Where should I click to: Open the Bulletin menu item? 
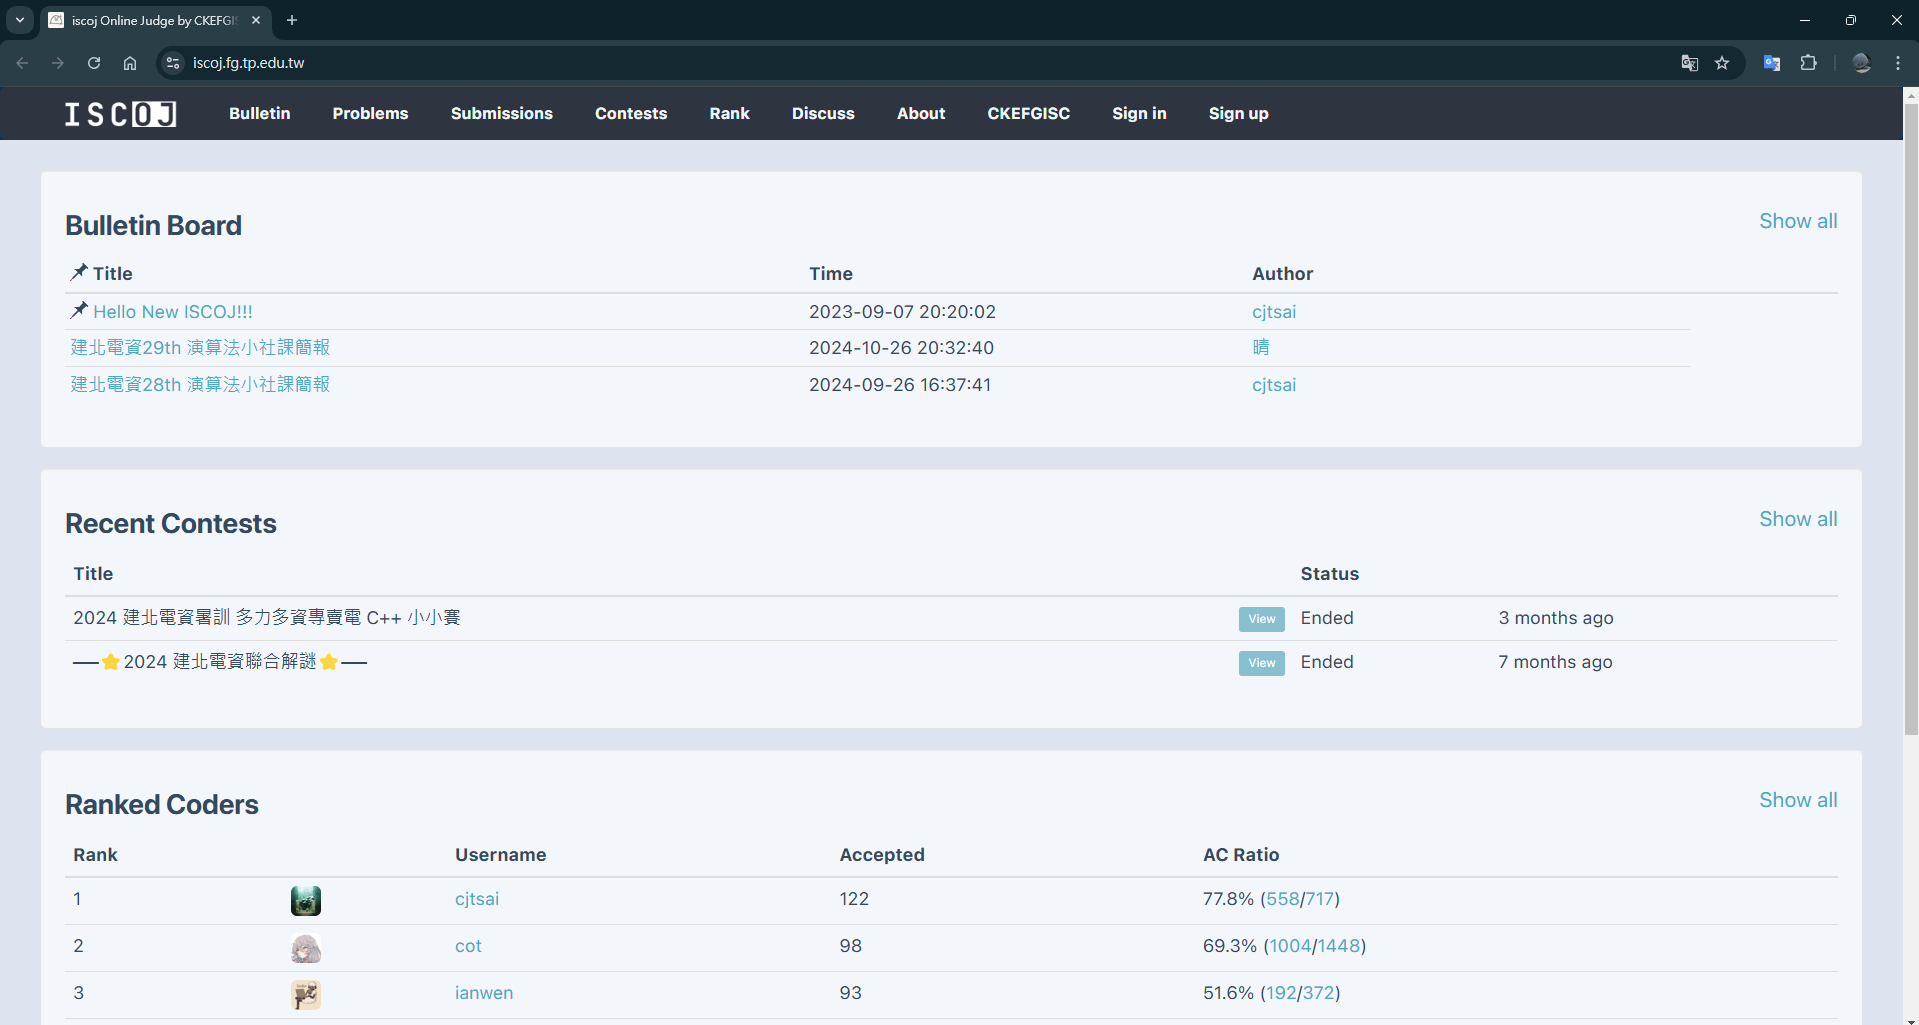[260, 114]
